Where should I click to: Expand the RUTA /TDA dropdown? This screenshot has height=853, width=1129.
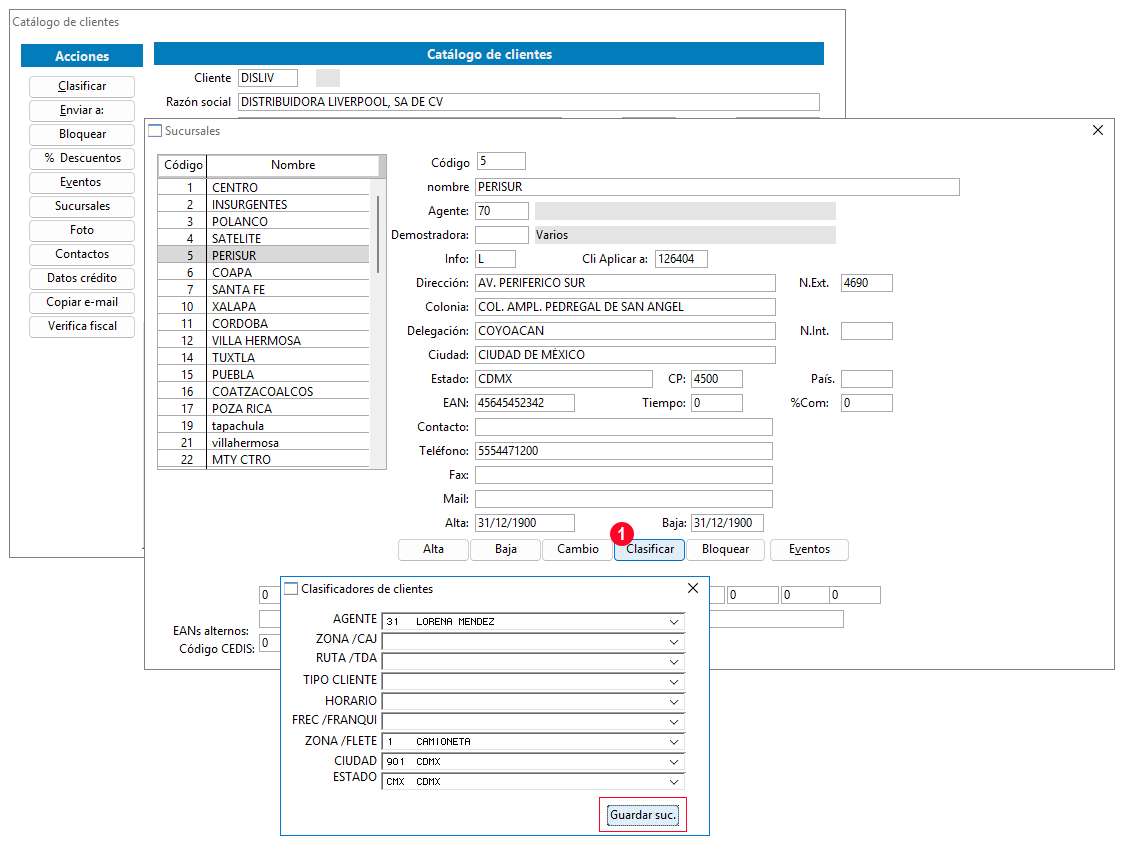[x=674, y=662]
